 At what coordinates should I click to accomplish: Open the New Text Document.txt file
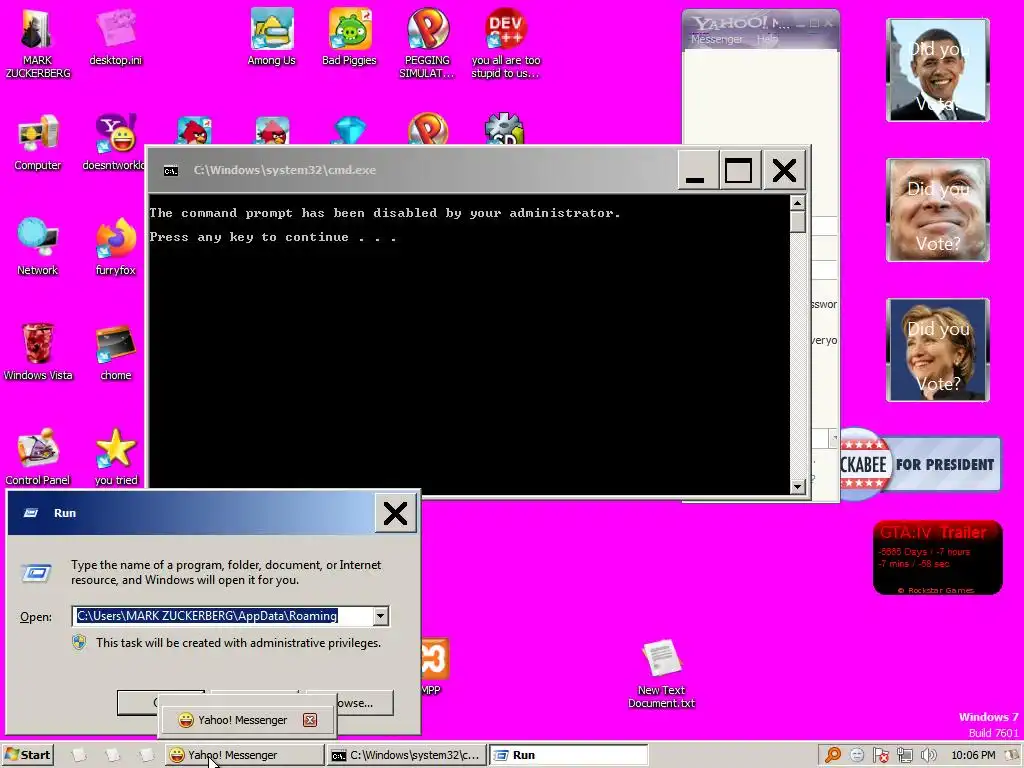[662, 674]
